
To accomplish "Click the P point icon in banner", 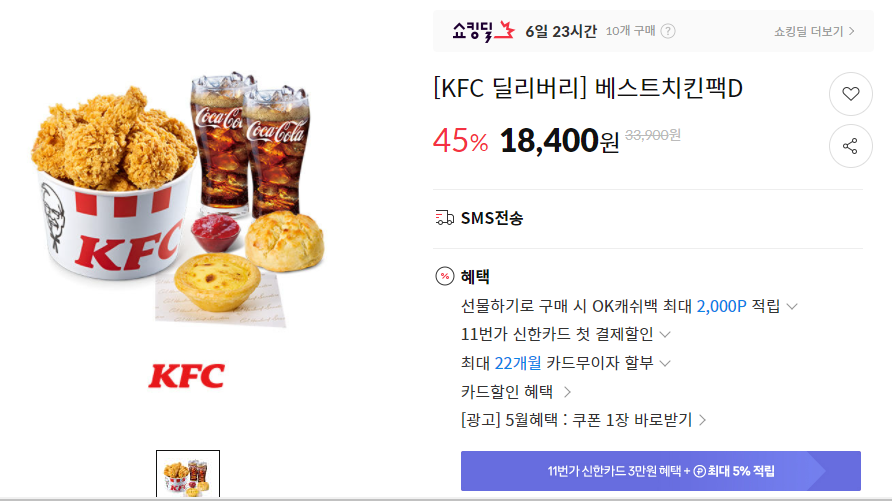I will click(700, 471).
